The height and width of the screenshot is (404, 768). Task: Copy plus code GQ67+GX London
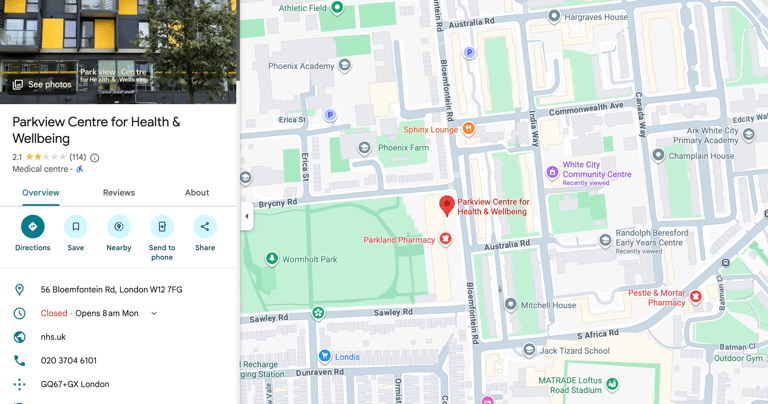[x=75, y=384]
